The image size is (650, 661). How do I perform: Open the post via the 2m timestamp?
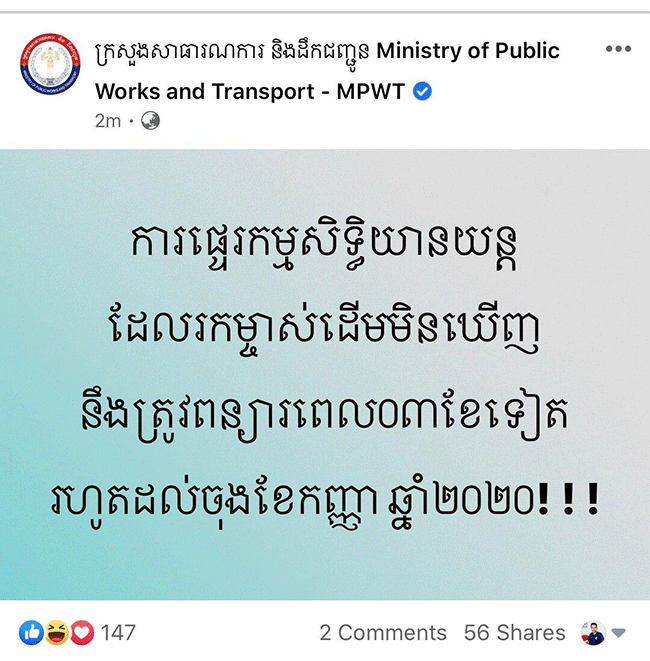108,121
